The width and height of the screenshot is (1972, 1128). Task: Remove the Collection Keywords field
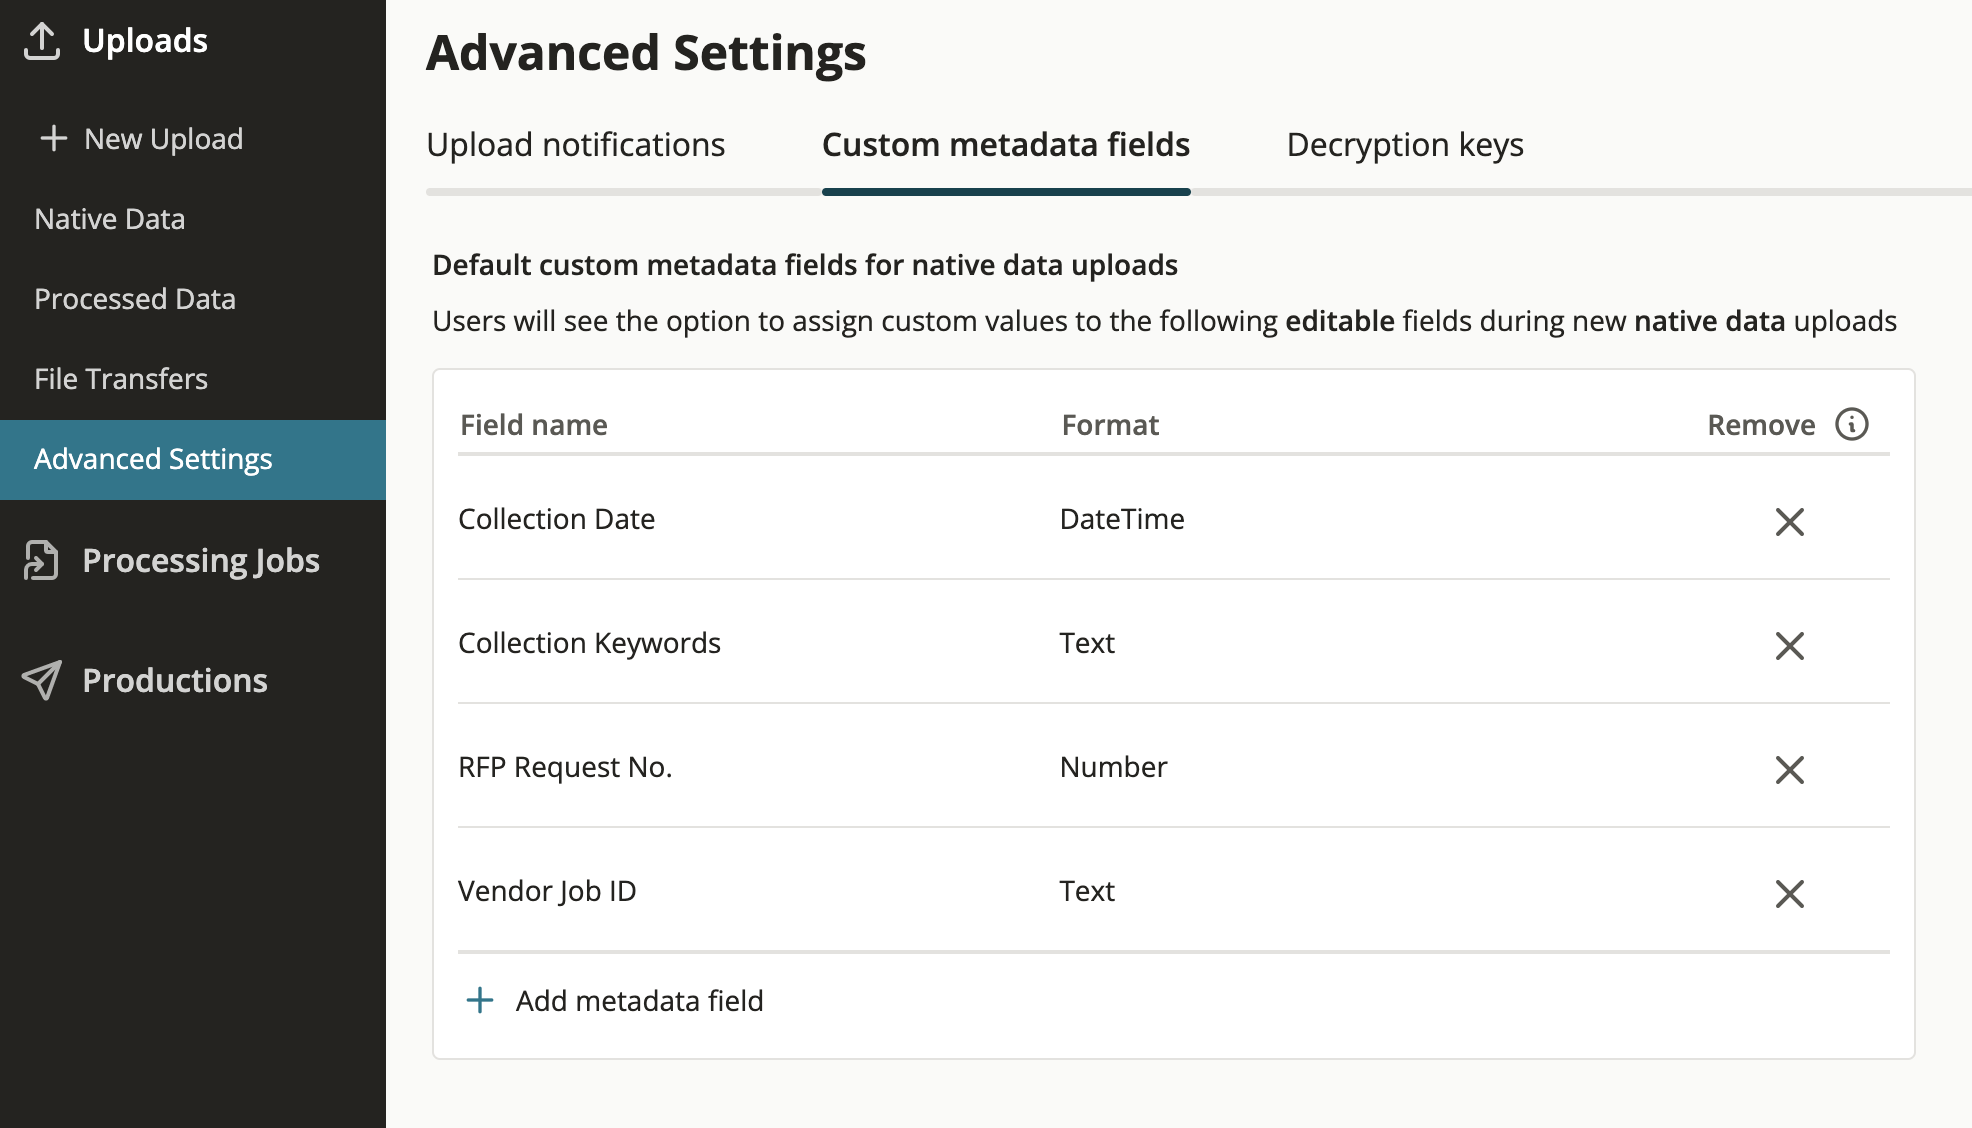click(1790, 645)
